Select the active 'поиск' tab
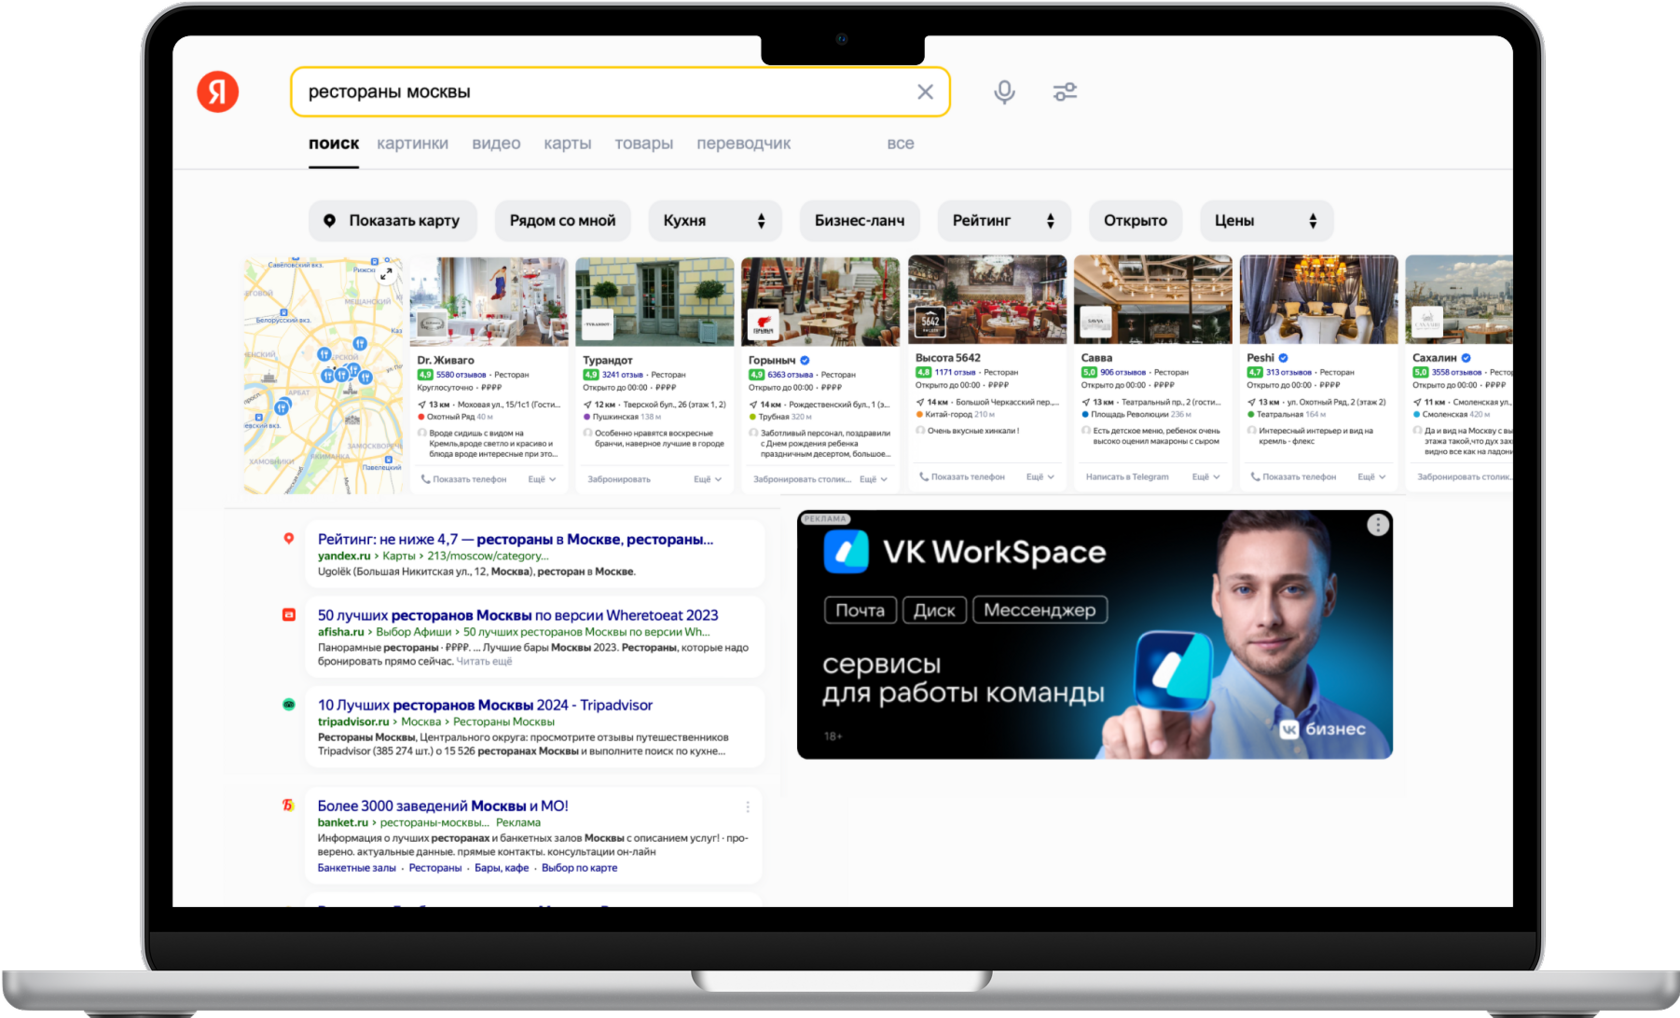 [x=333, y=143]
